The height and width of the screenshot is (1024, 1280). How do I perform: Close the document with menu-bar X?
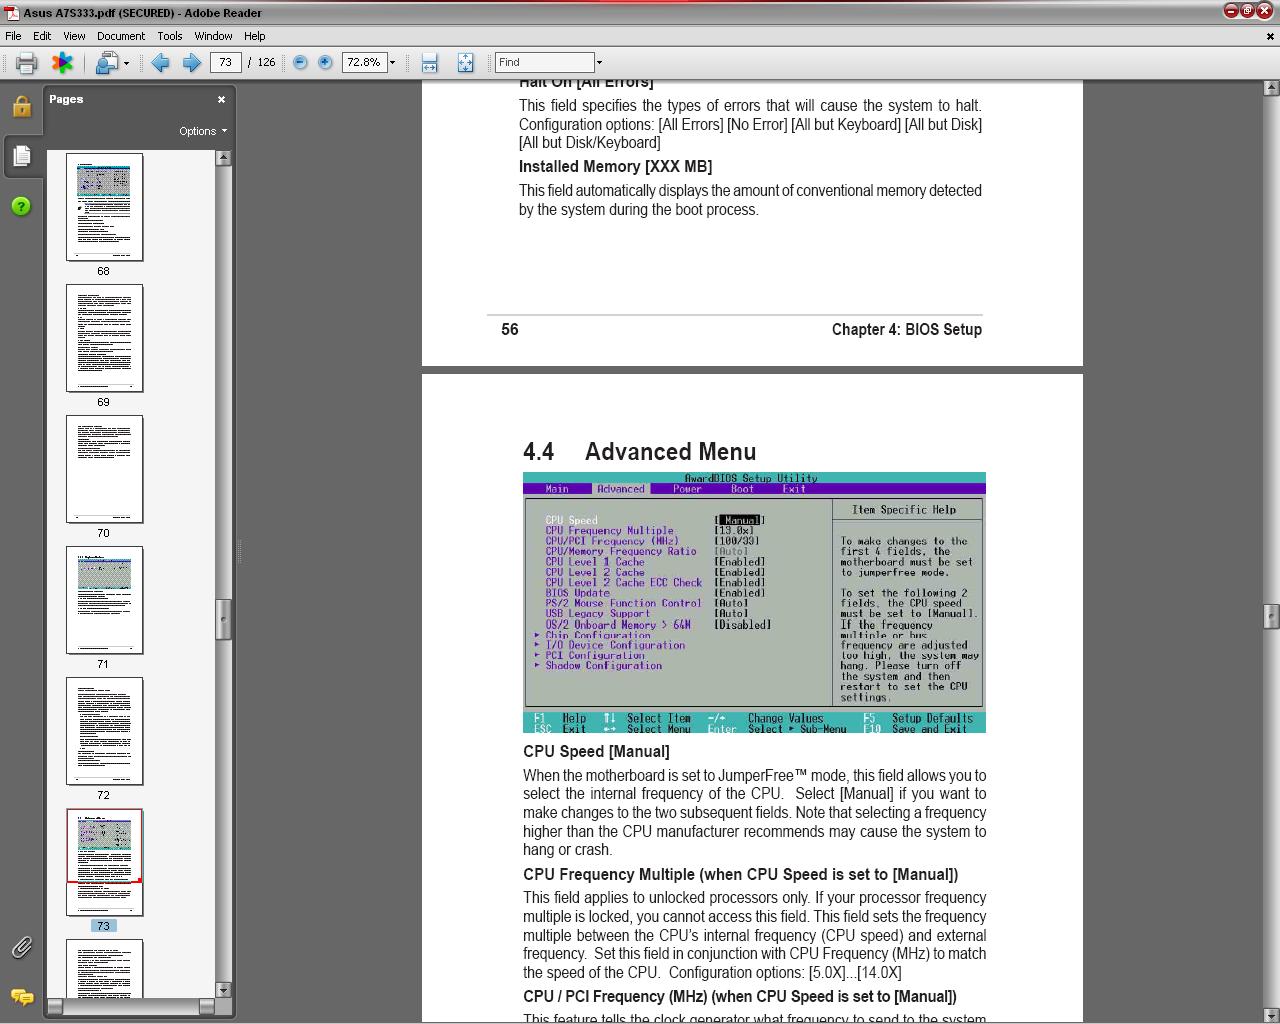(1272, 35)
